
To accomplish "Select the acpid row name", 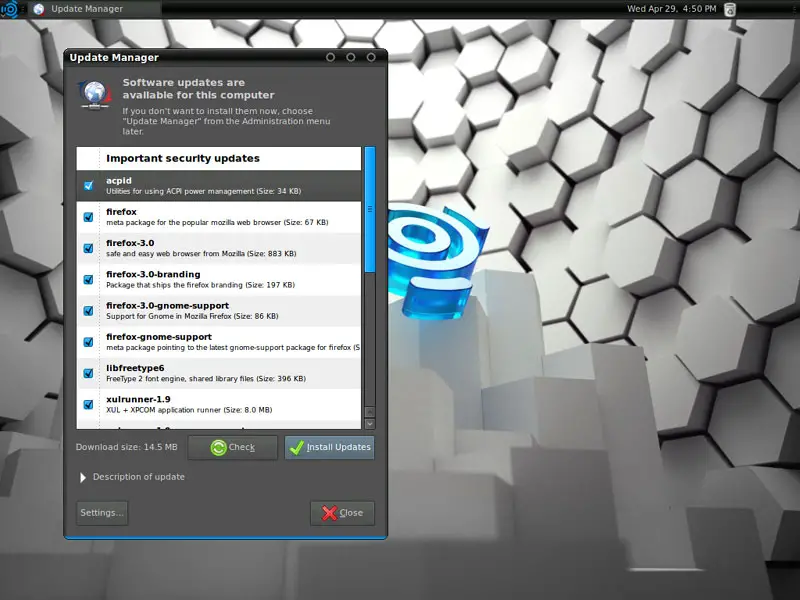I will tap(119, 181).
